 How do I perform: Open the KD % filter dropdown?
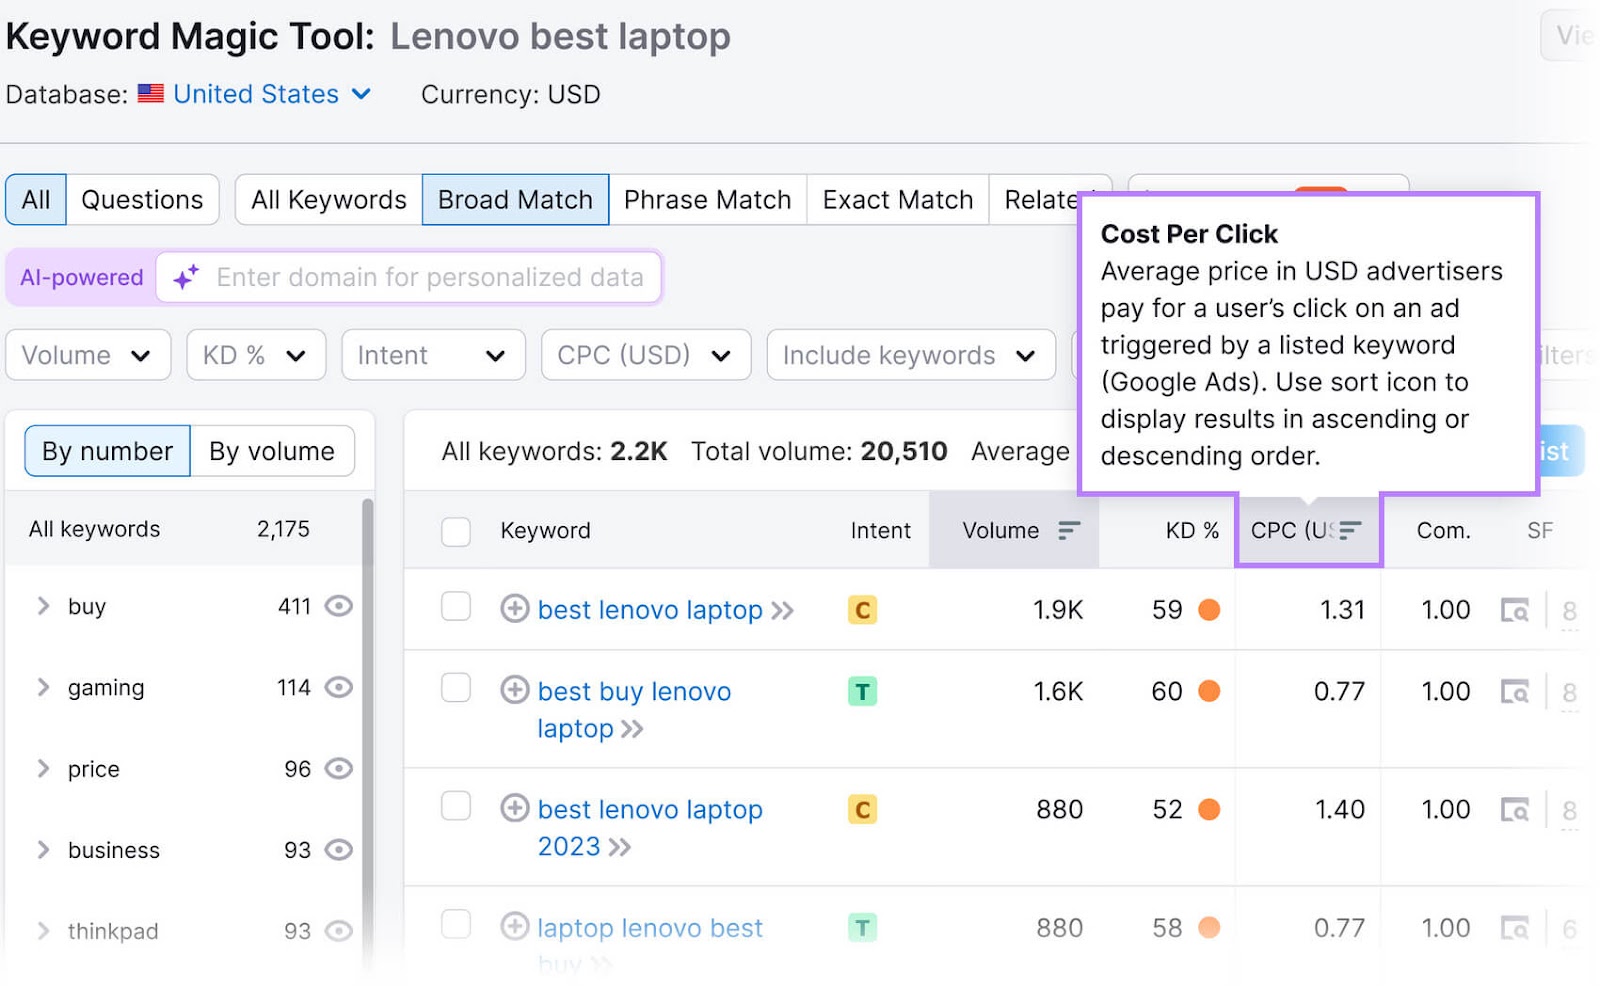pos(255,354)
